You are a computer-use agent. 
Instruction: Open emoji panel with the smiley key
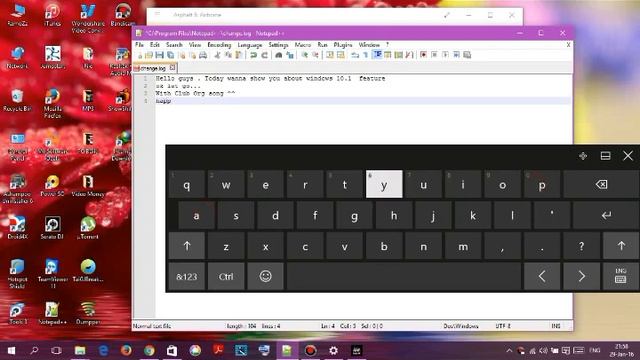(265, 276)
